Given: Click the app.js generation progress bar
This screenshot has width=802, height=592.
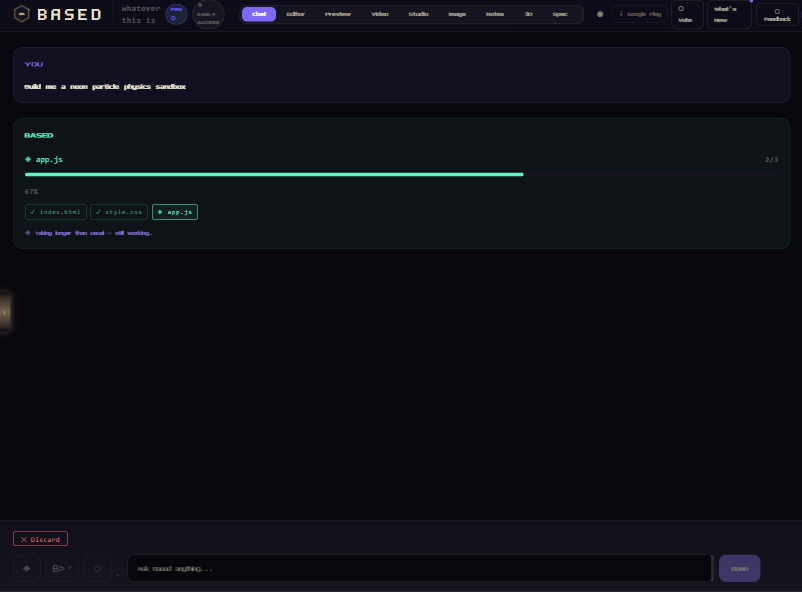Looking at the screenshot, I should tap(402, 174).
